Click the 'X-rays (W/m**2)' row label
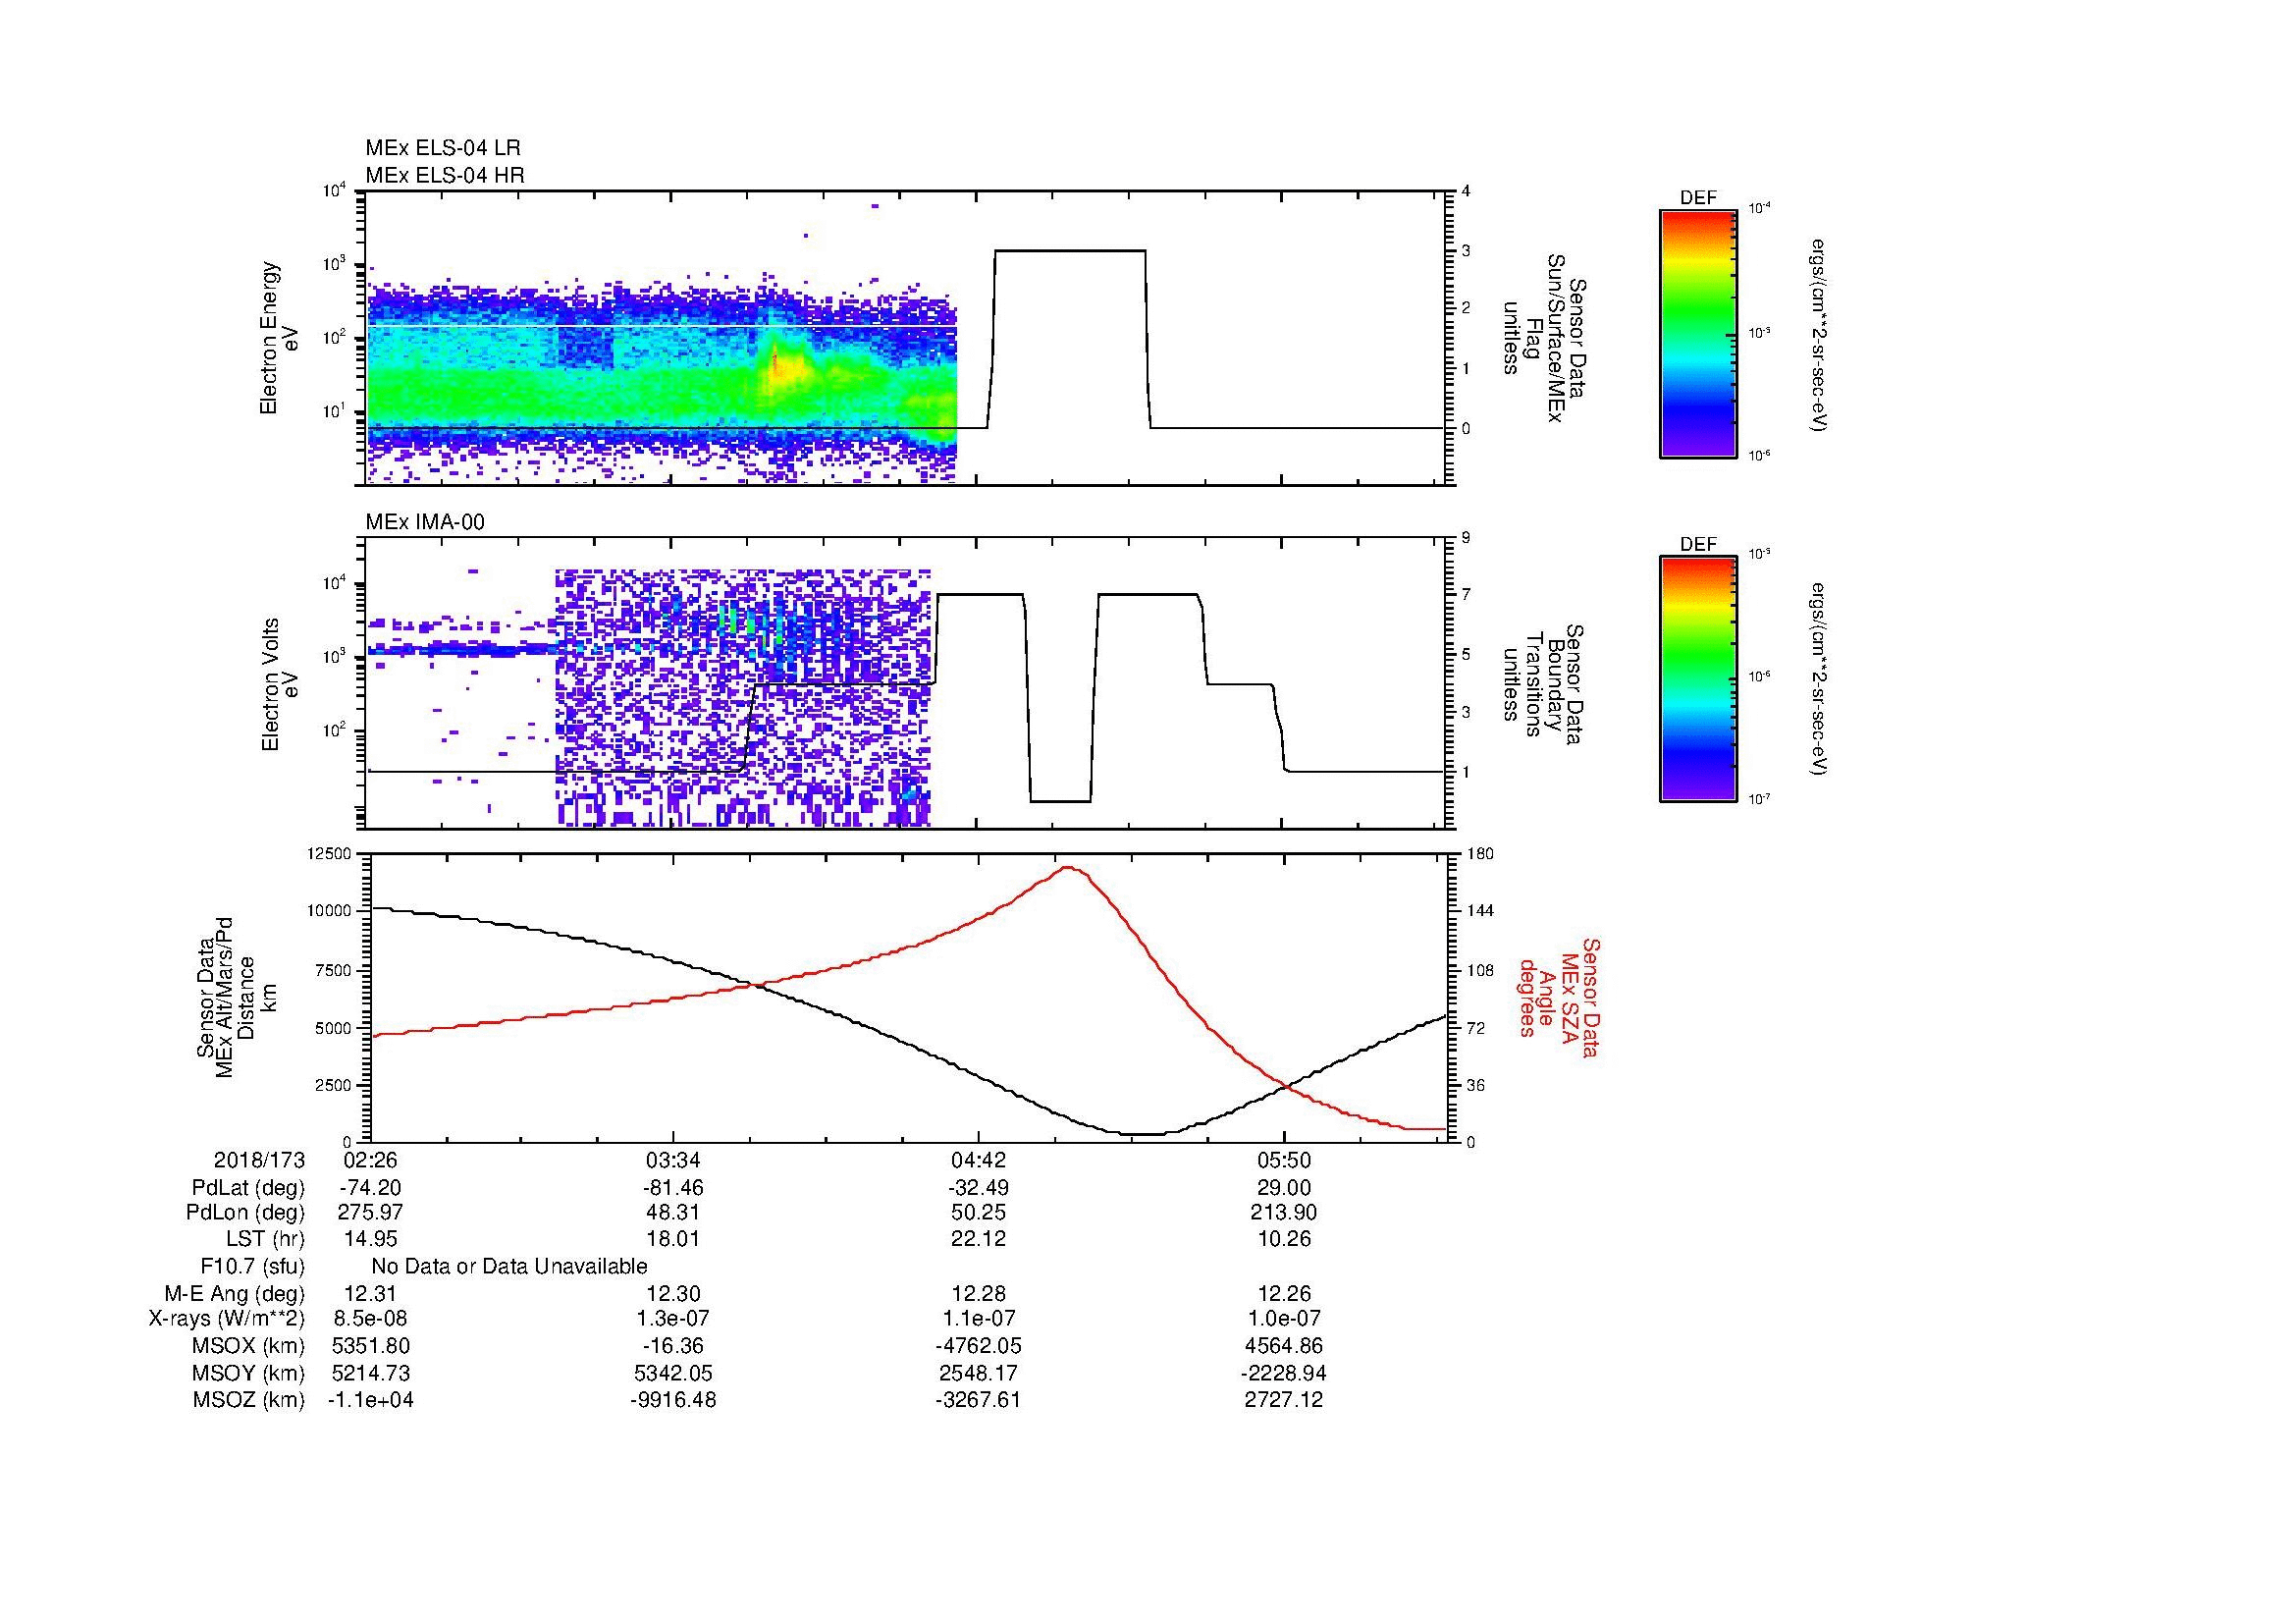Screen dimensions: 2296x1623 (227, 1320)
